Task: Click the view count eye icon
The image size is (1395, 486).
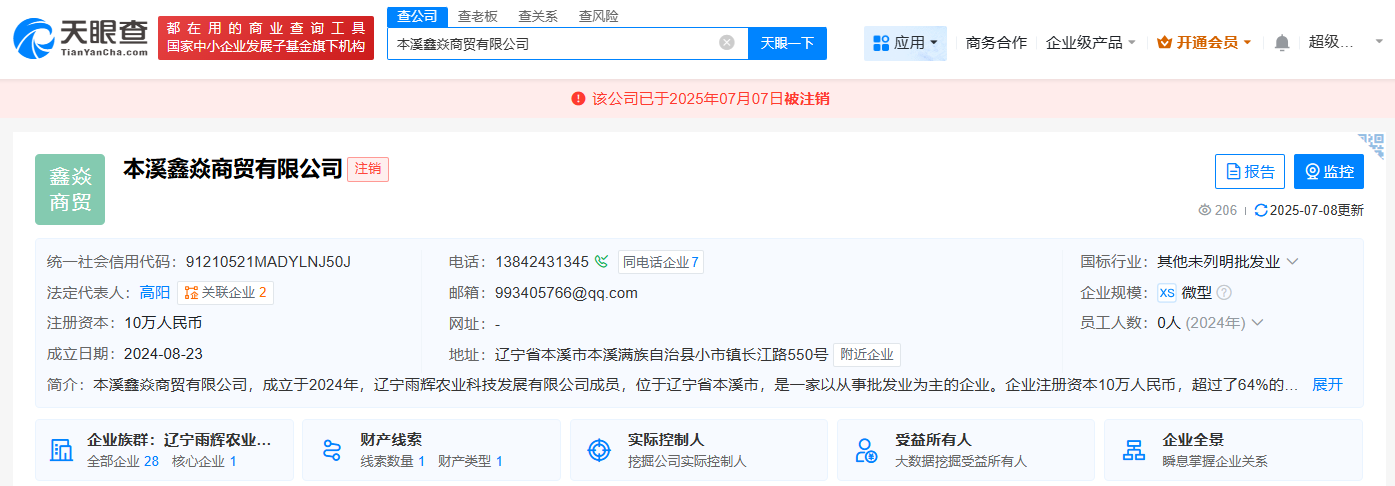Action: [x=1205, y=210]
